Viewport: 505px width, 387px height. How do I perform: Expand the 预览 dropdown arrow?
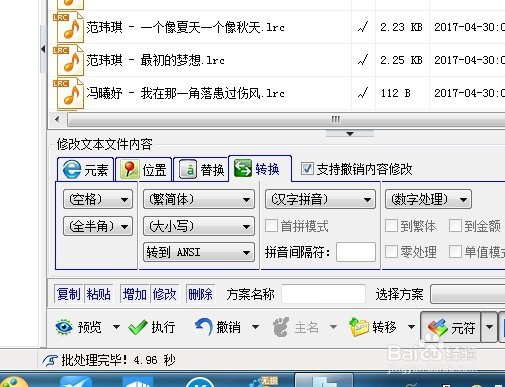point(116,327)
